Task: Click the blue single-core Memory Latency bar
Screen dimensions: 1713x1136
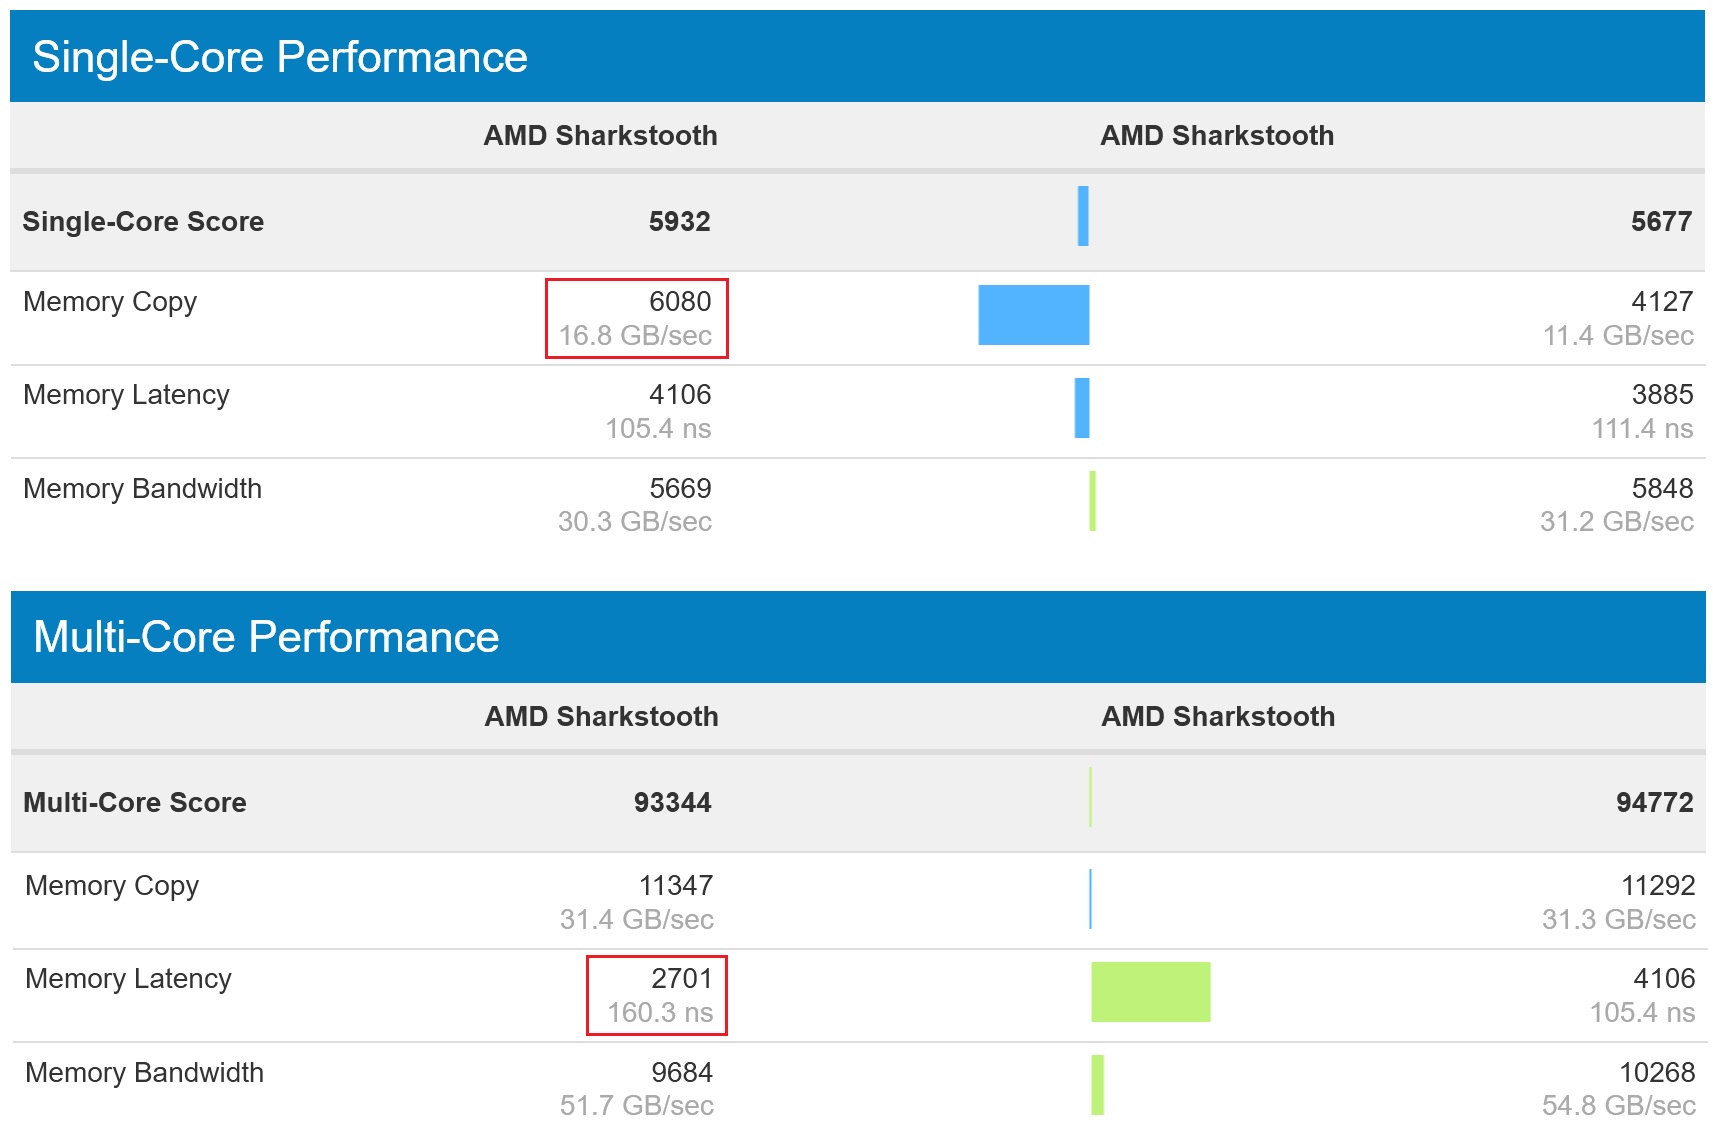Action: [1081, 408]
